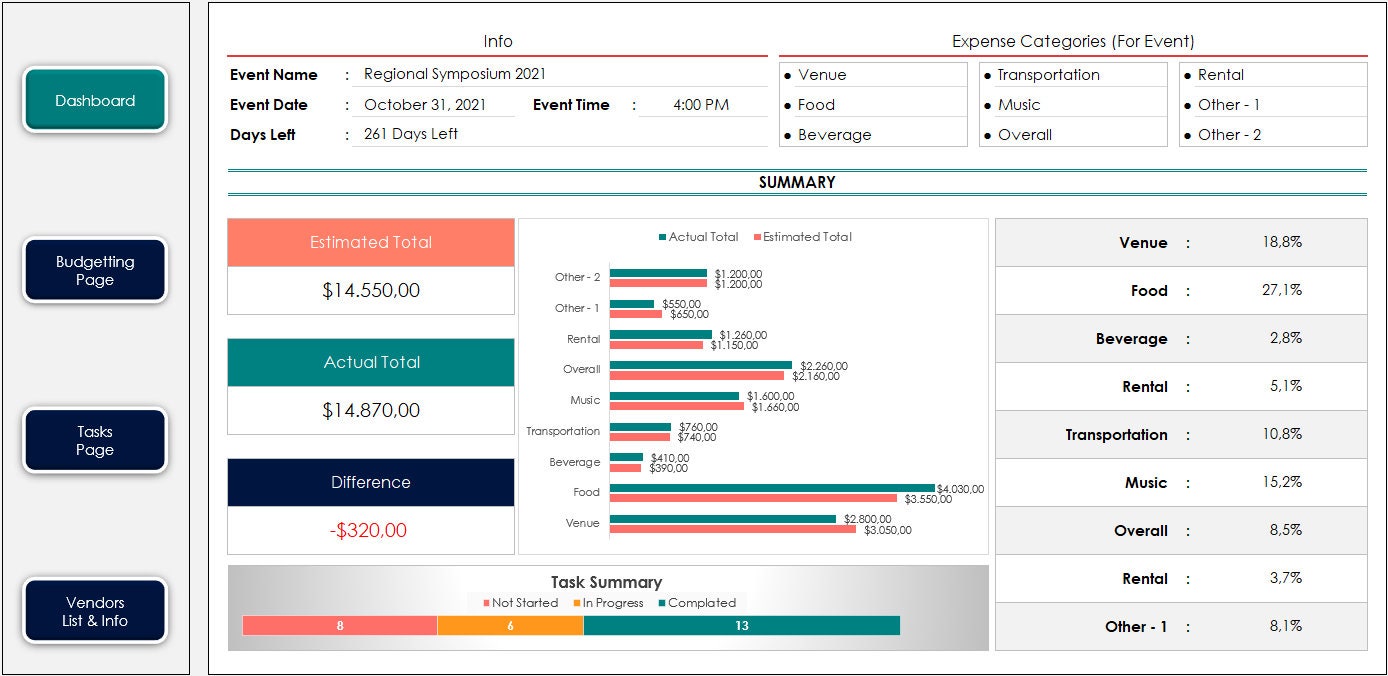
Task: Select the 'Other - 1' expense category cell
Action: [x=1273, y=105]
